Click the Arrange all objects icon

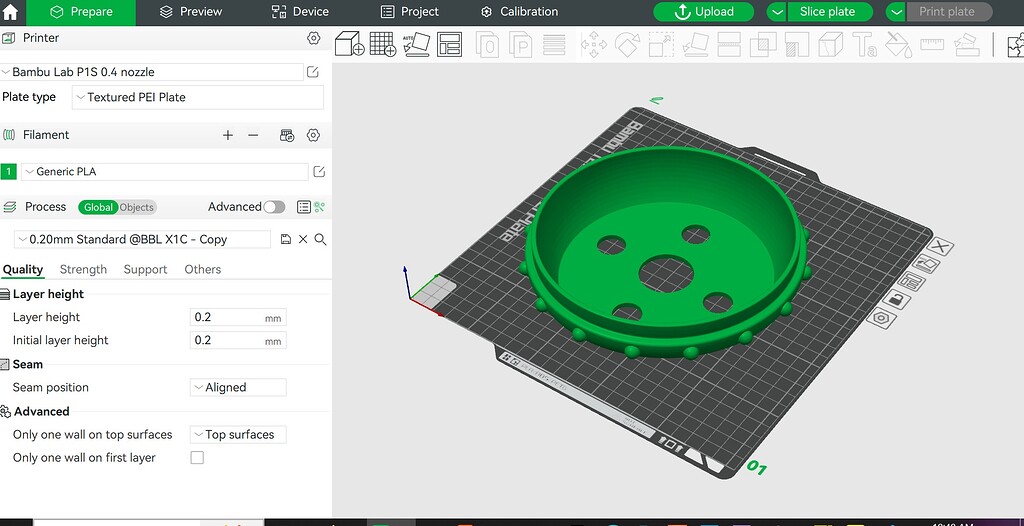(449, 44)
